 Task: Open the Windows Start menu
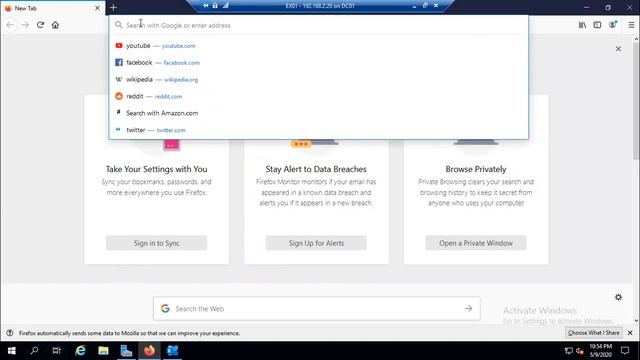[x=12, y=351]
